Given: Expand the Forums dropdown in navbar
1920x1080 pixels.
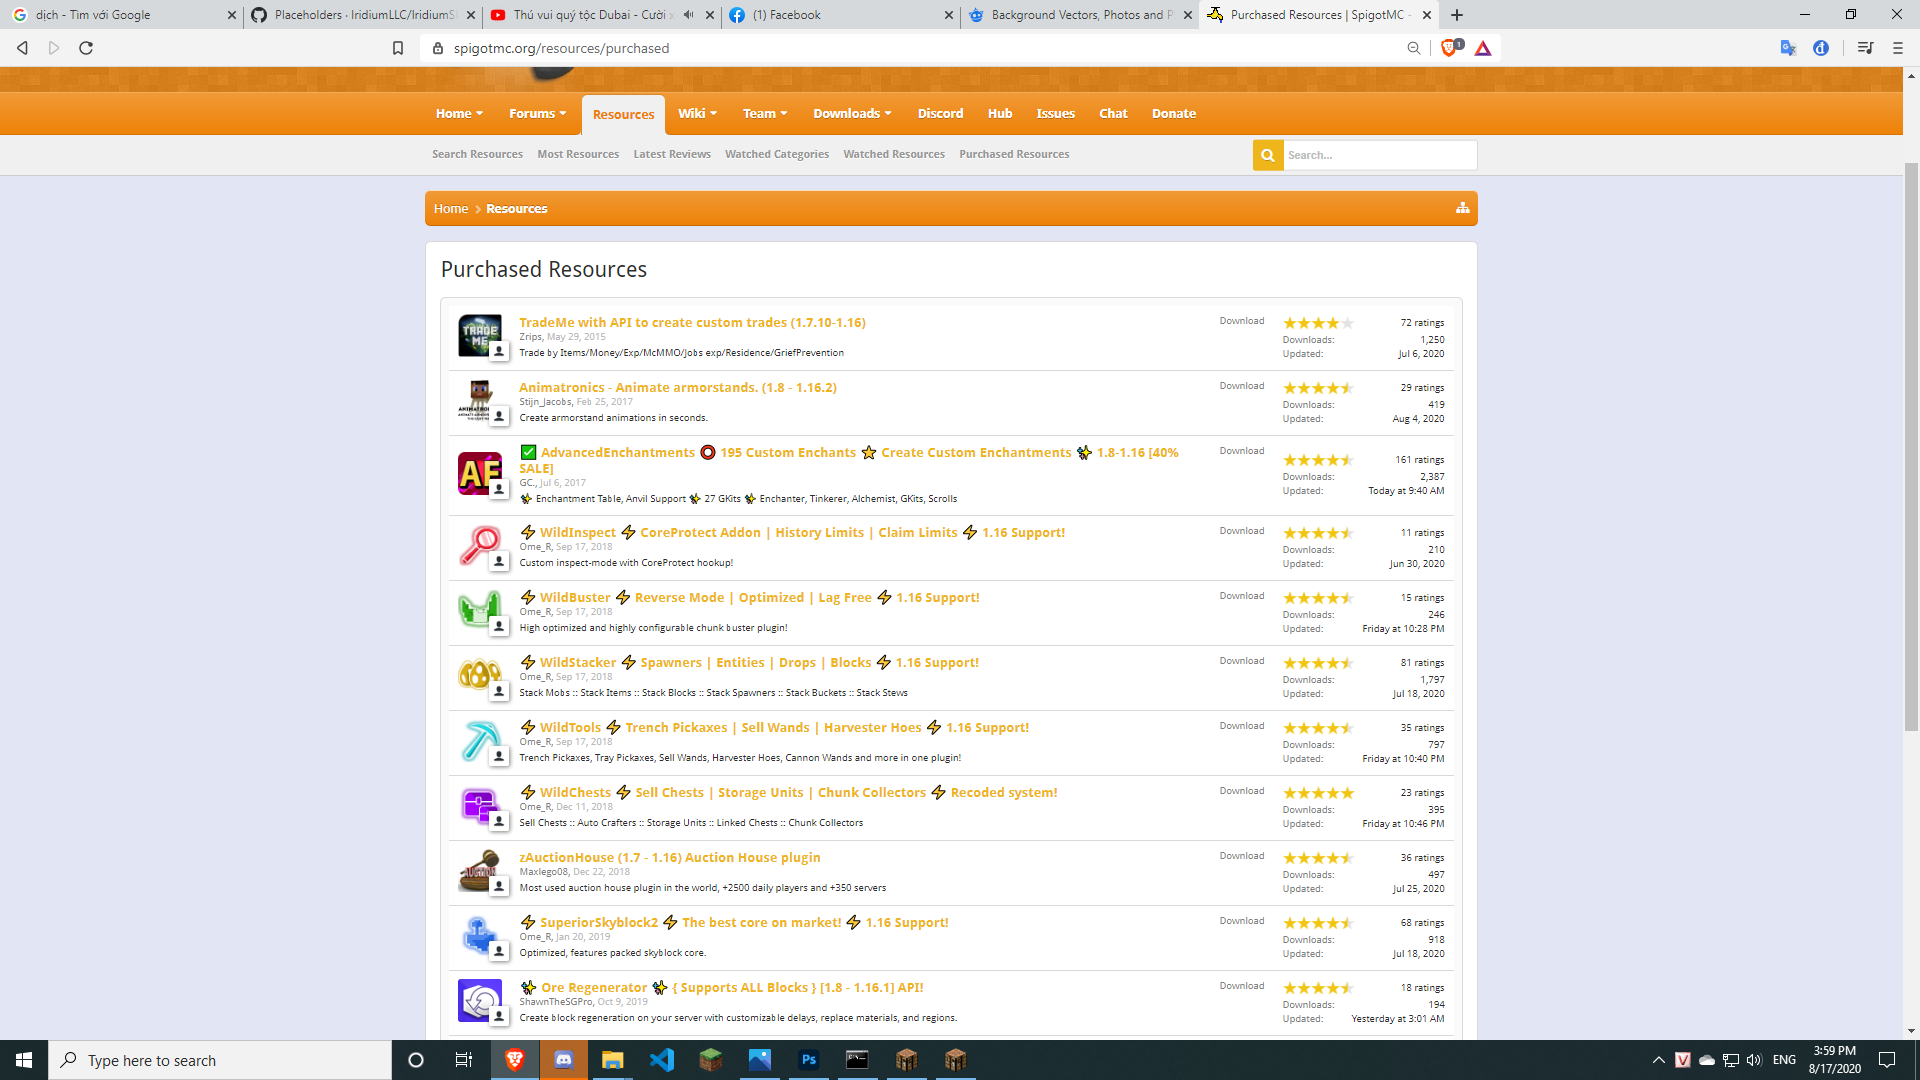Looking at the screenshot, I should click(x=563, y=114).
